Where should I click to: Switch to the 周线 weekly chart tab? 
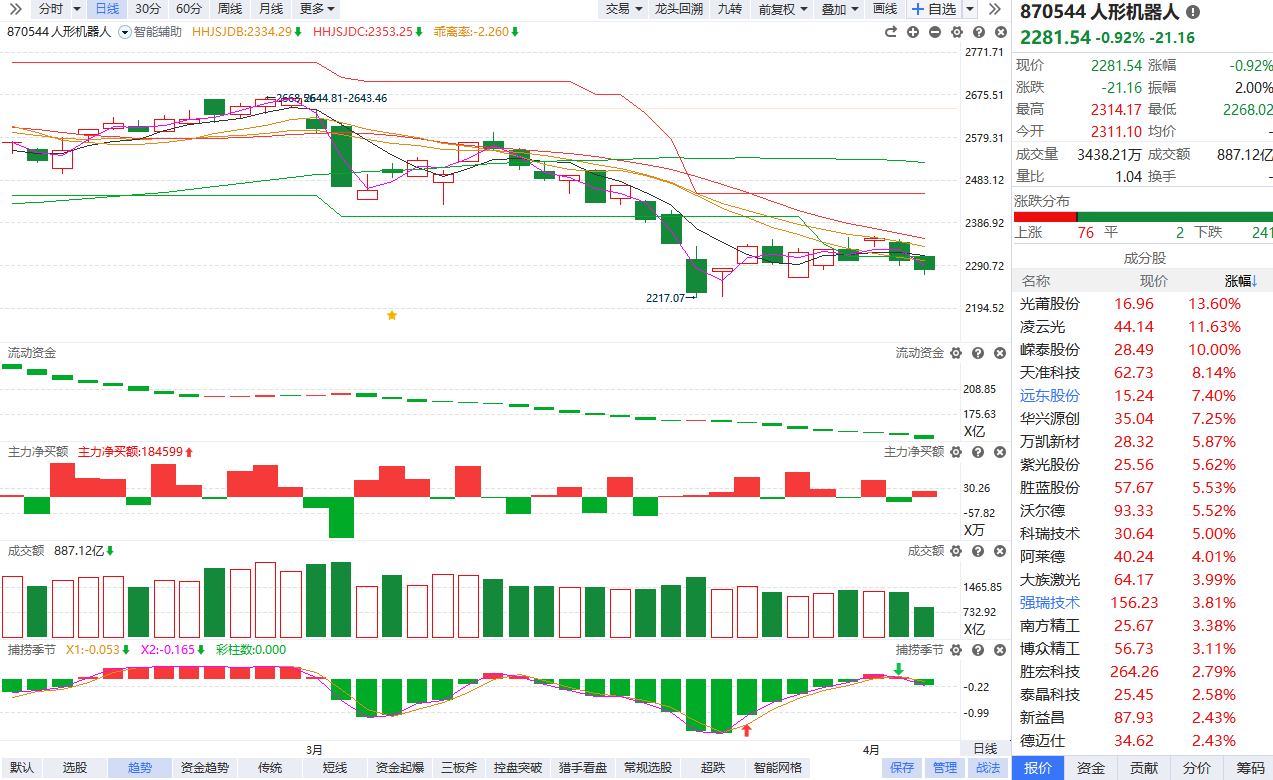click(x=229, y=9)
